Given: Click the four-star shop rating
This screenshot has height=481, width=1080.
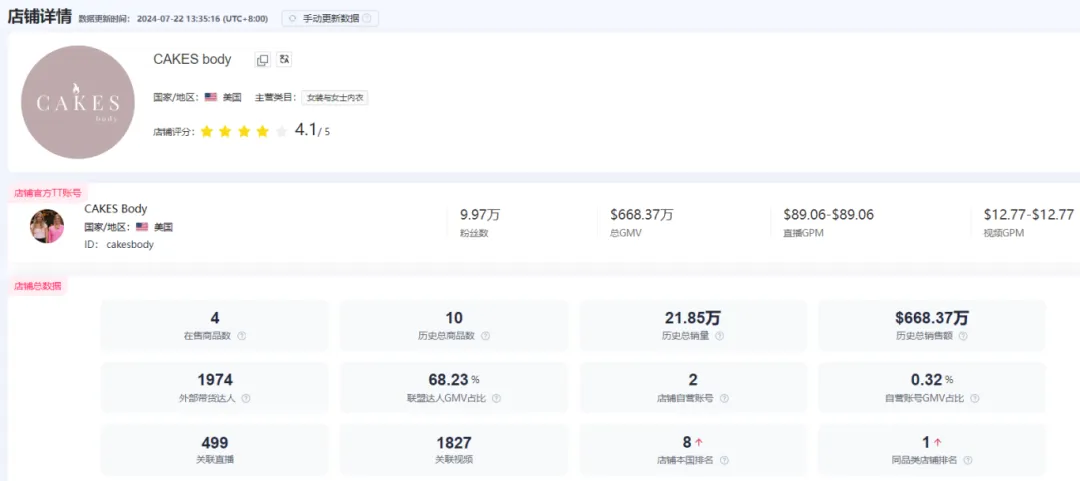Looking at the screenshot, I should [244, 131].
